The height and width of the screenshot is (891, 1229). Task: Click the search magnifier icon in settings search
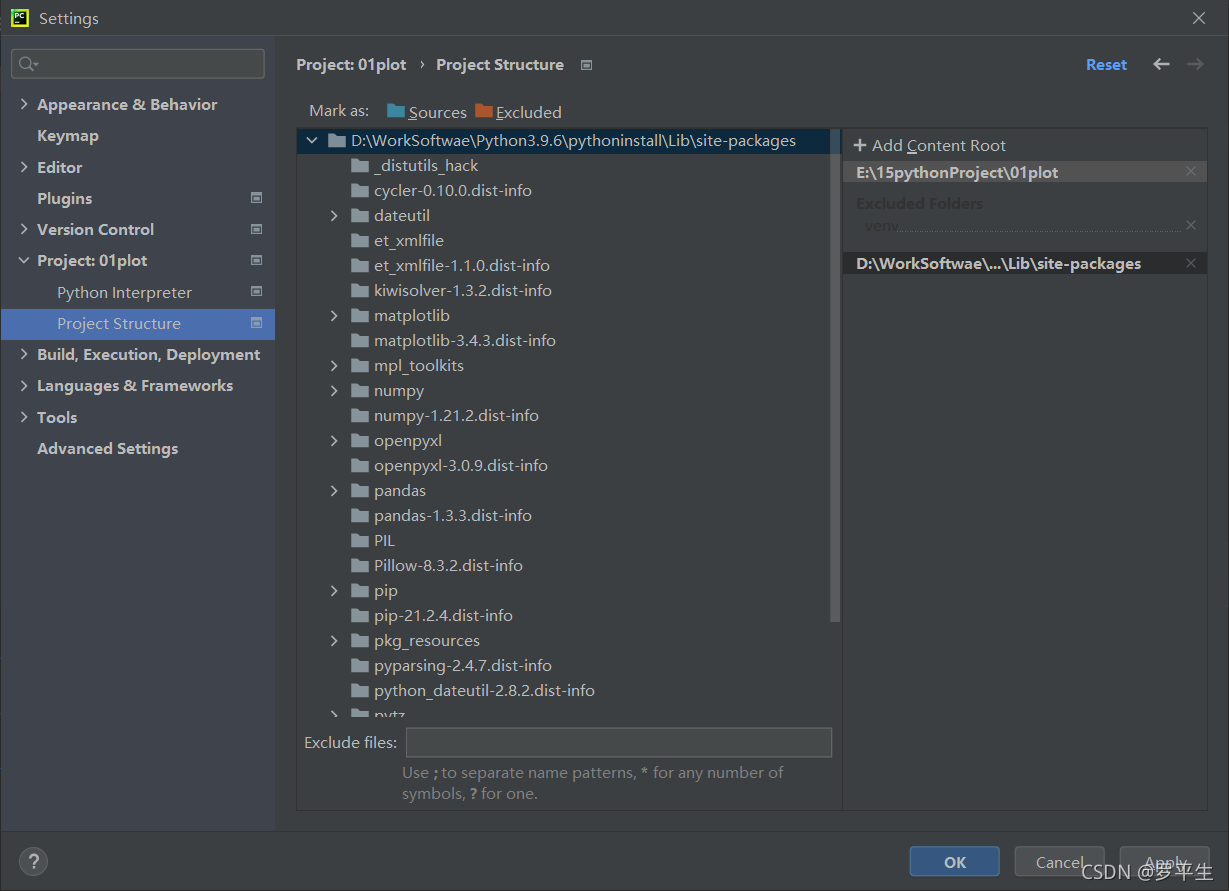27,64
